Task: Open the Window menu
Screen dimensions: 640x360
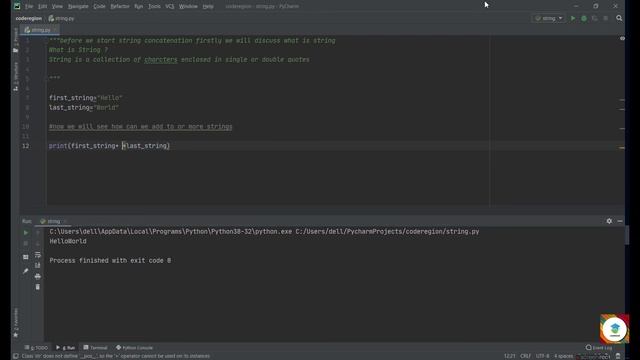Action: [x=188, y=6]
